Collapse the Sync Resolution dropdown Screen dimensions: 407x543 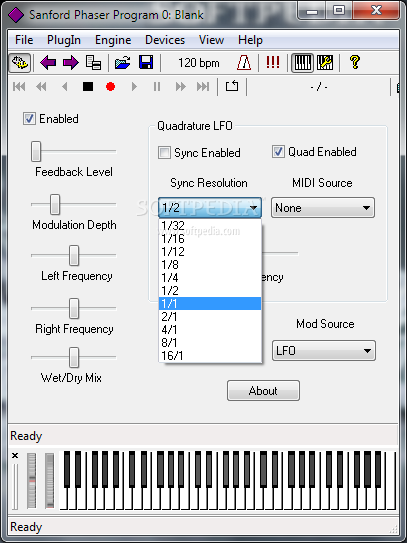pos(210,208)
